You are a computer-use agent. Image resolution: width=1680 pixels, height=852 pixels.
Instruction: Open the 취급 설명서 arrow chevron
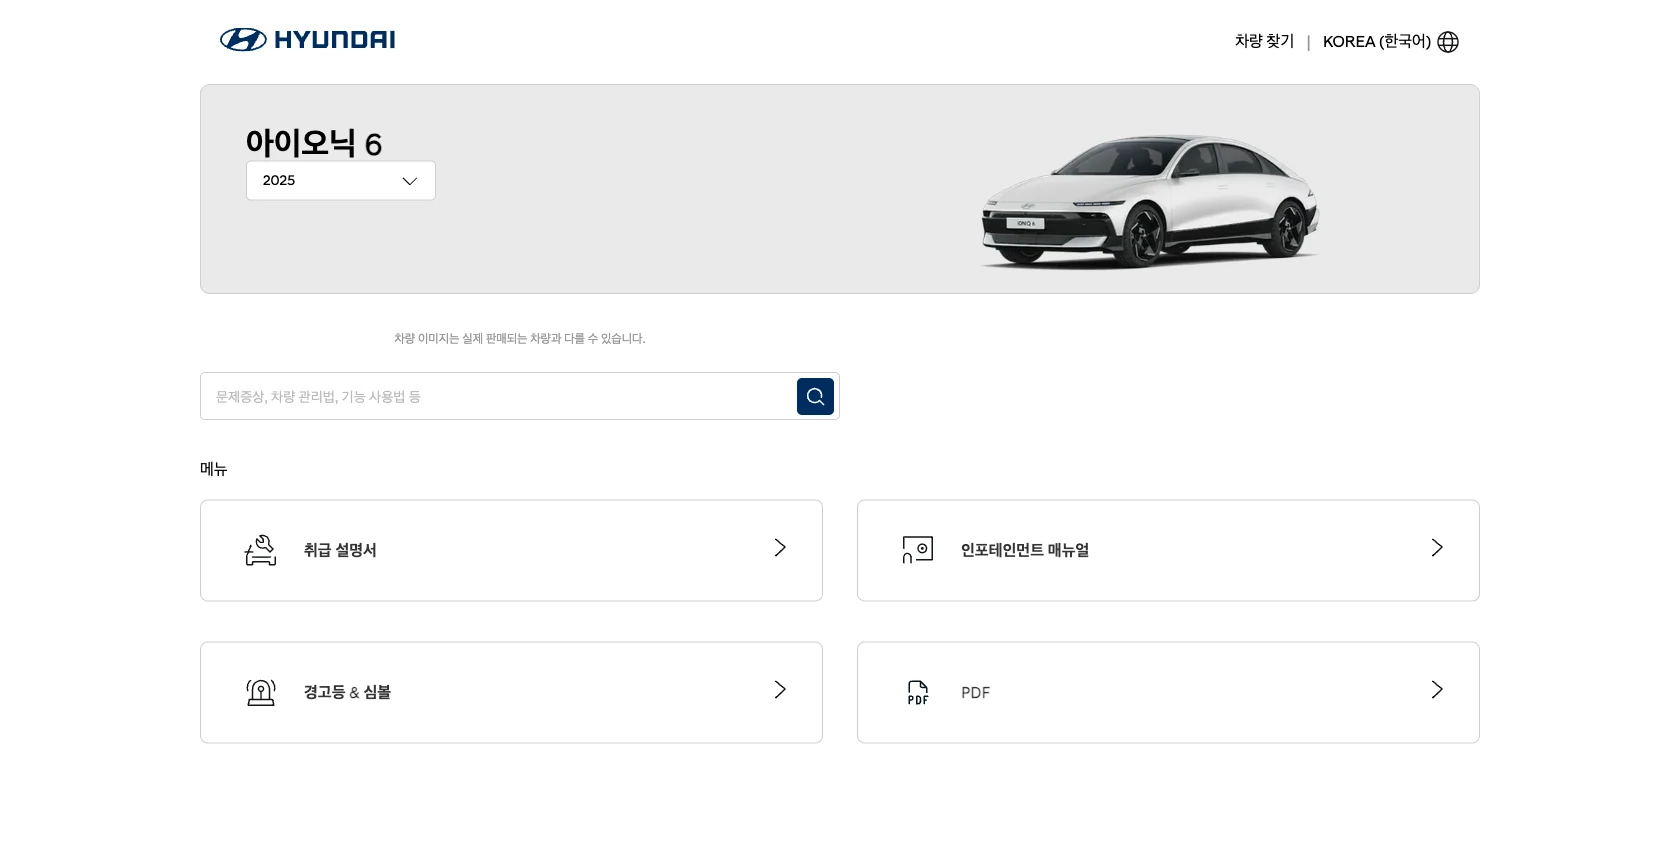(x=780, y=548)
